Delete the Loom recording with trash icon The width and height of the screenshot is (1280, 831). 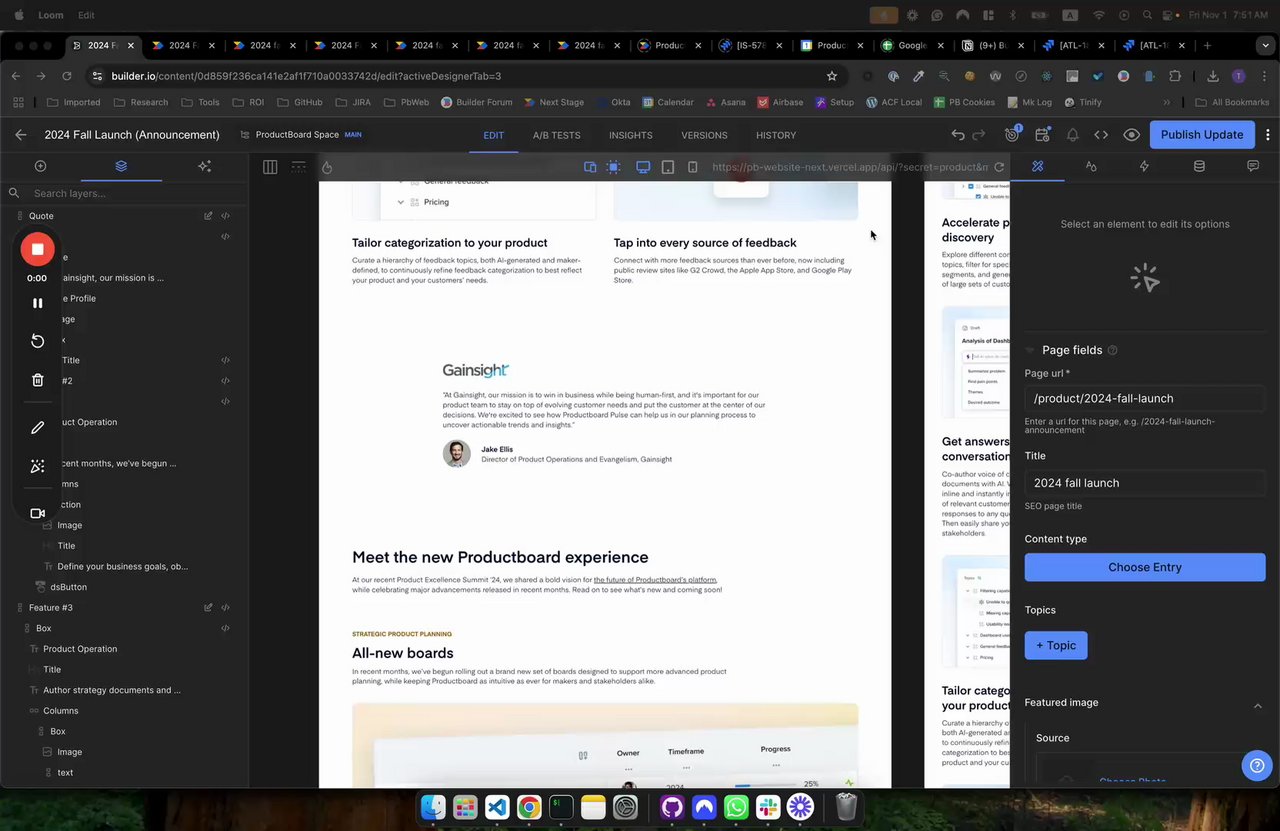click(x=37, y=380)
